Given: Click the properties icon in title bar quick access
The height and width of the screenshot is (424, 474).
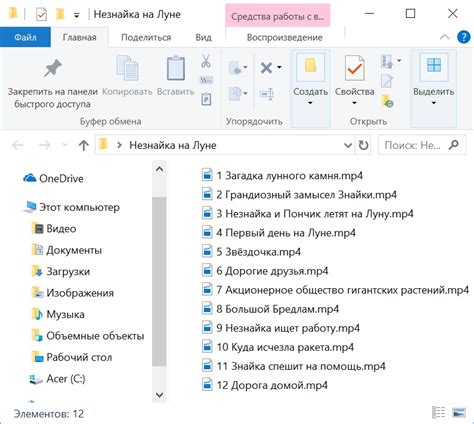Looking at the screenshot, I should [x=41, y=14].
